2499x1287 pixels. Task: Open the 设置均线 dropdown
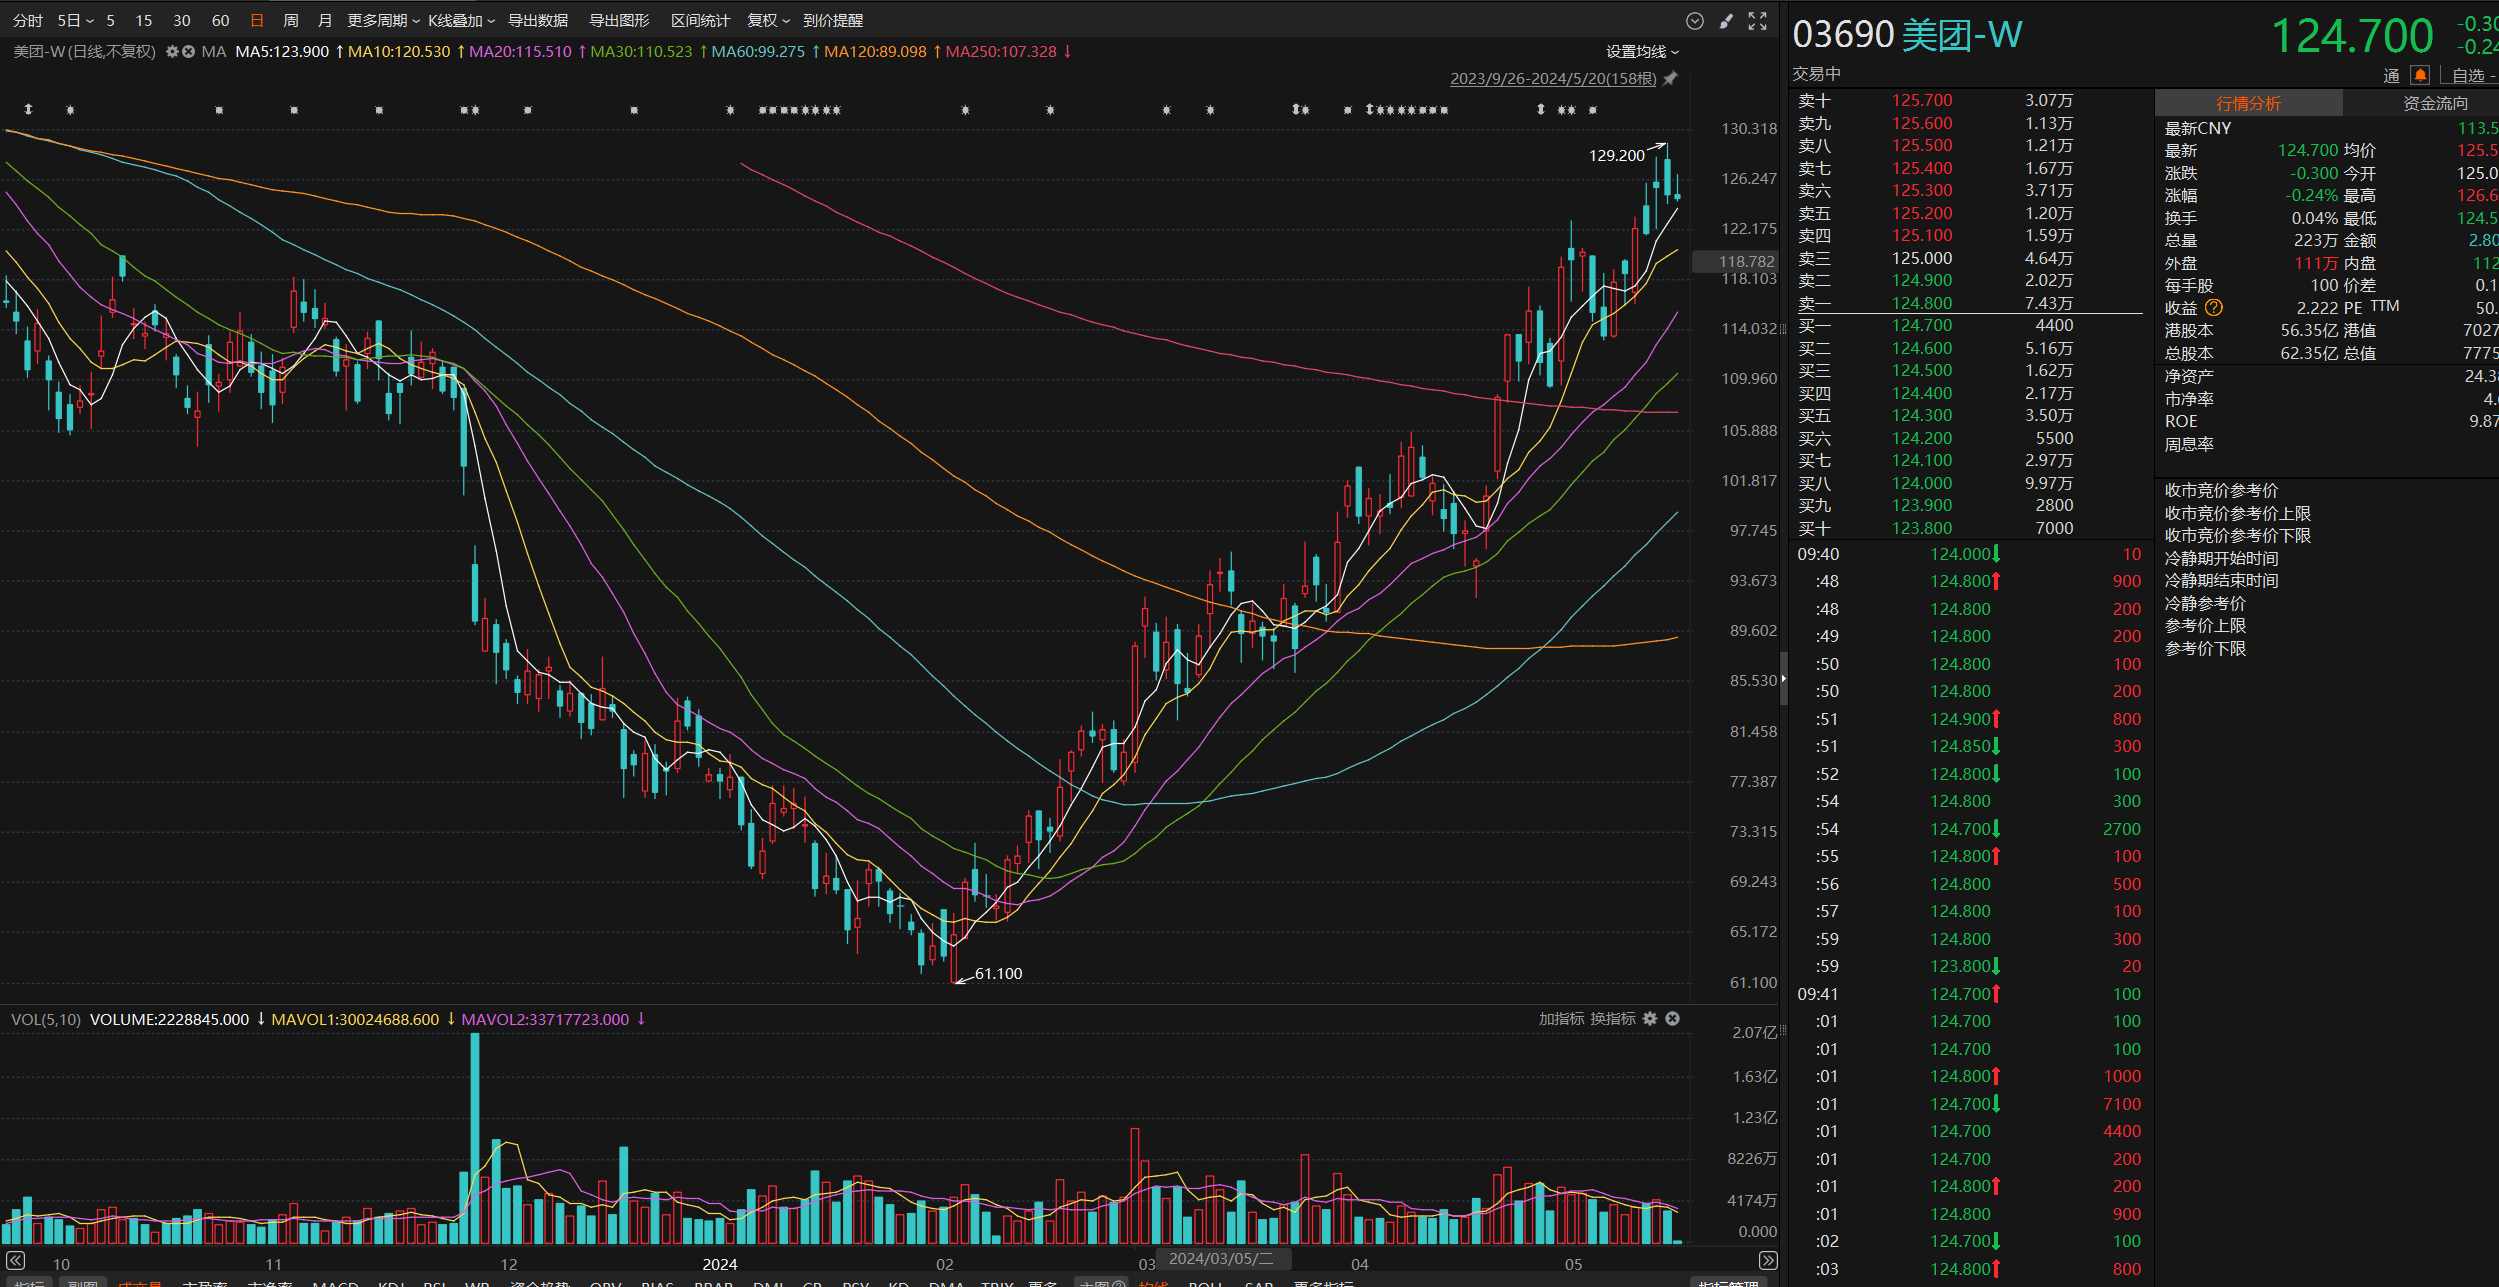point(1642,51)
